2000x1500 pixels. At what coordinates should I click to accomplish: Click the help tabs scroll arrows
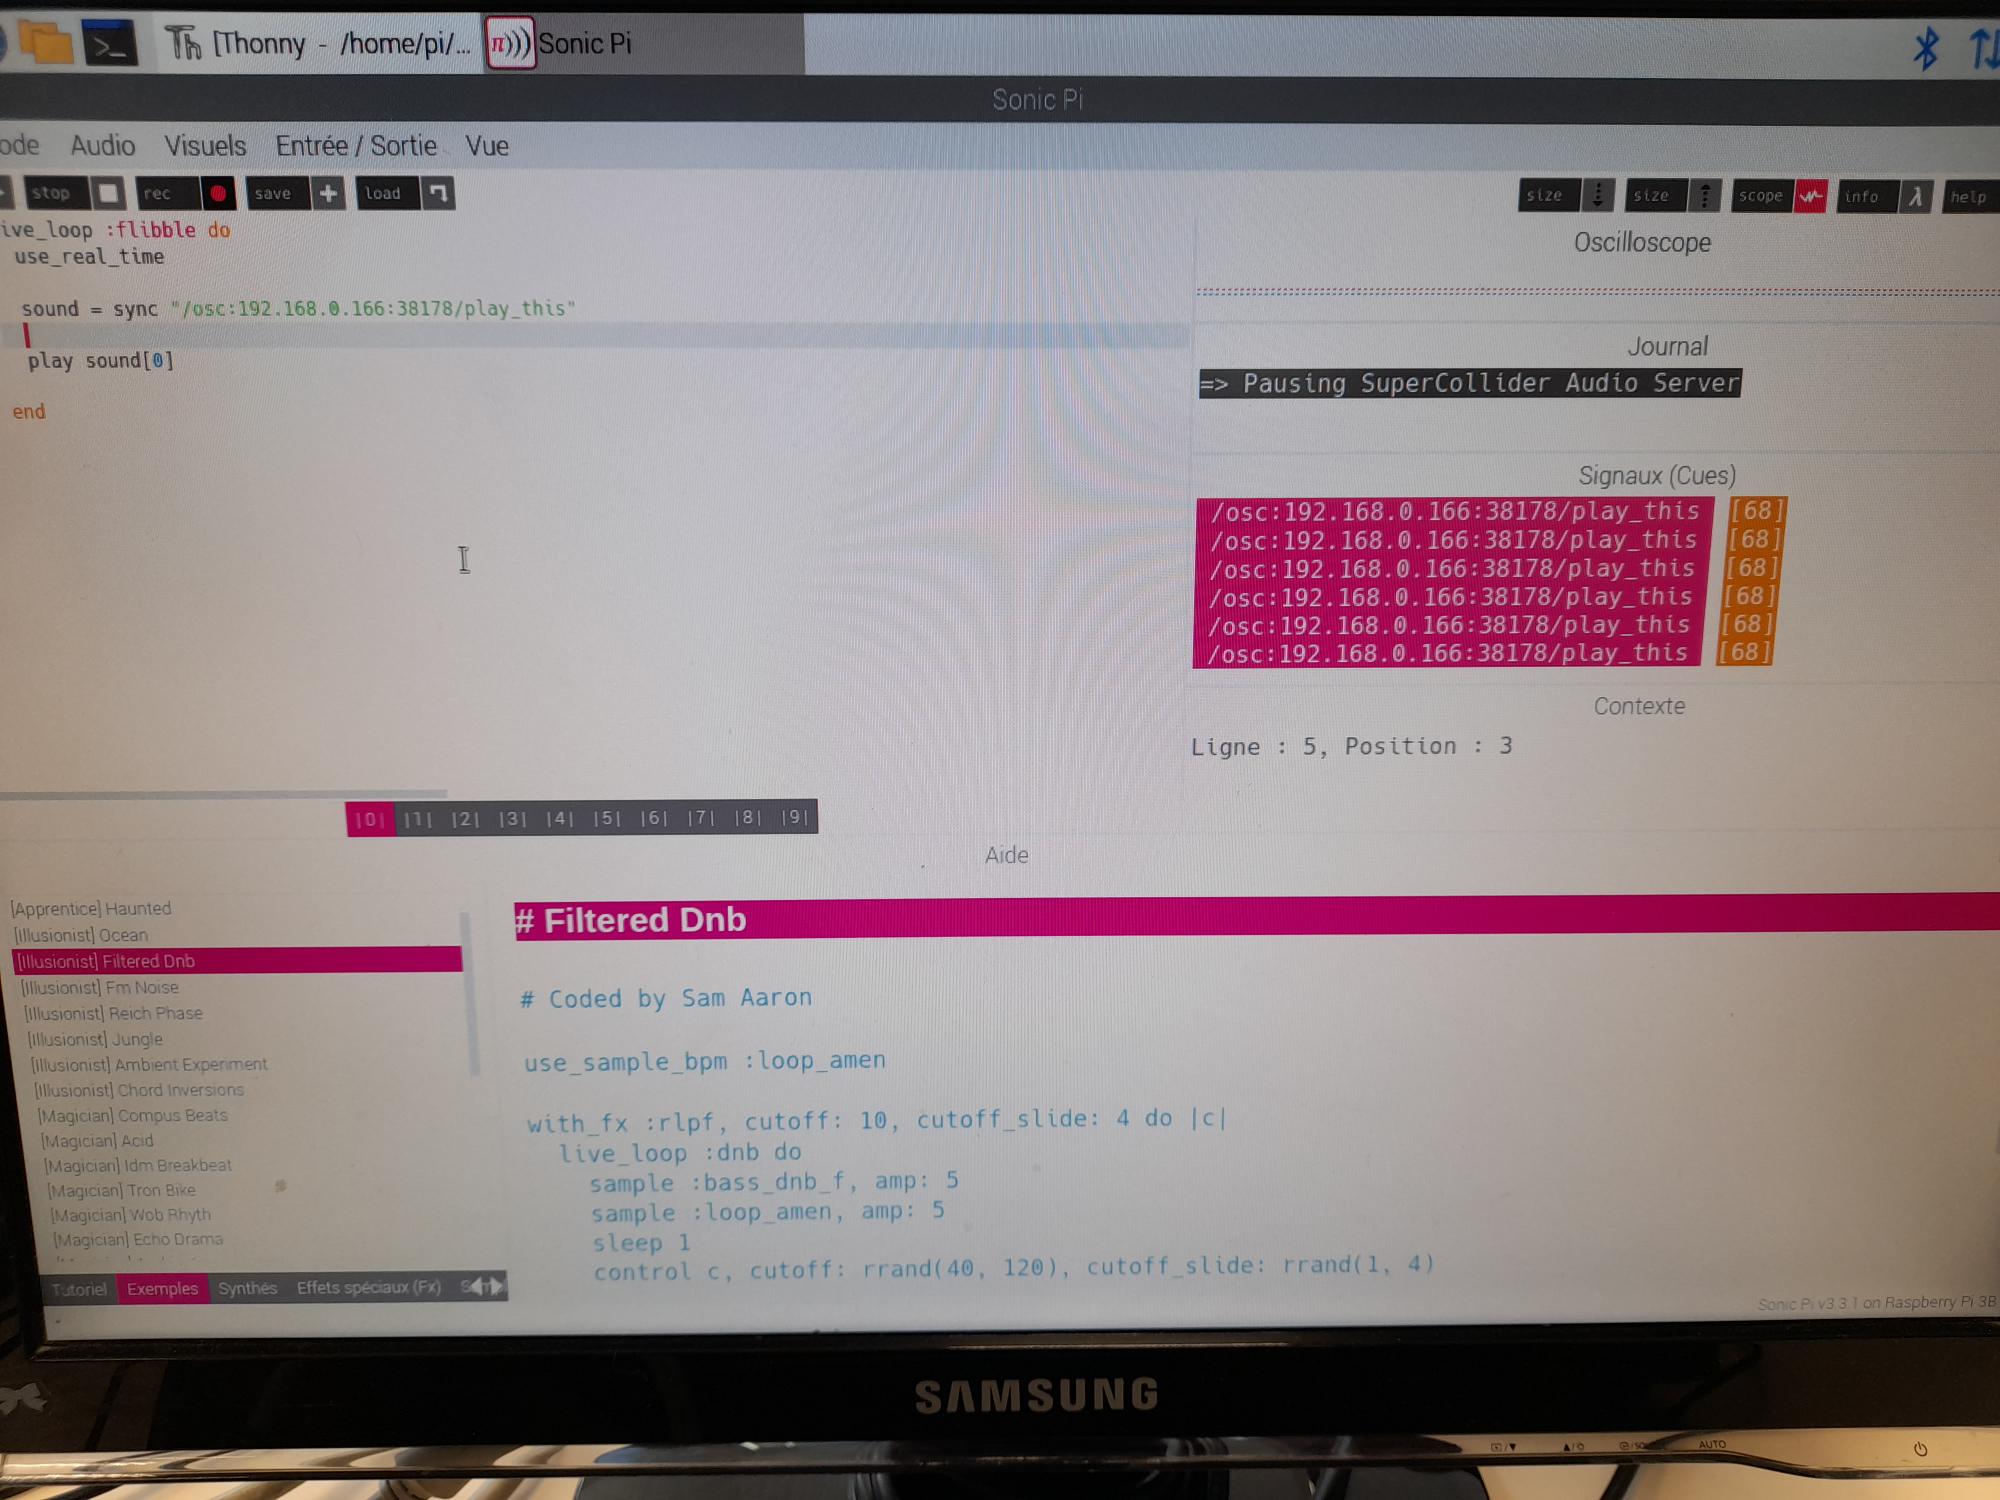pos(487,1286)
